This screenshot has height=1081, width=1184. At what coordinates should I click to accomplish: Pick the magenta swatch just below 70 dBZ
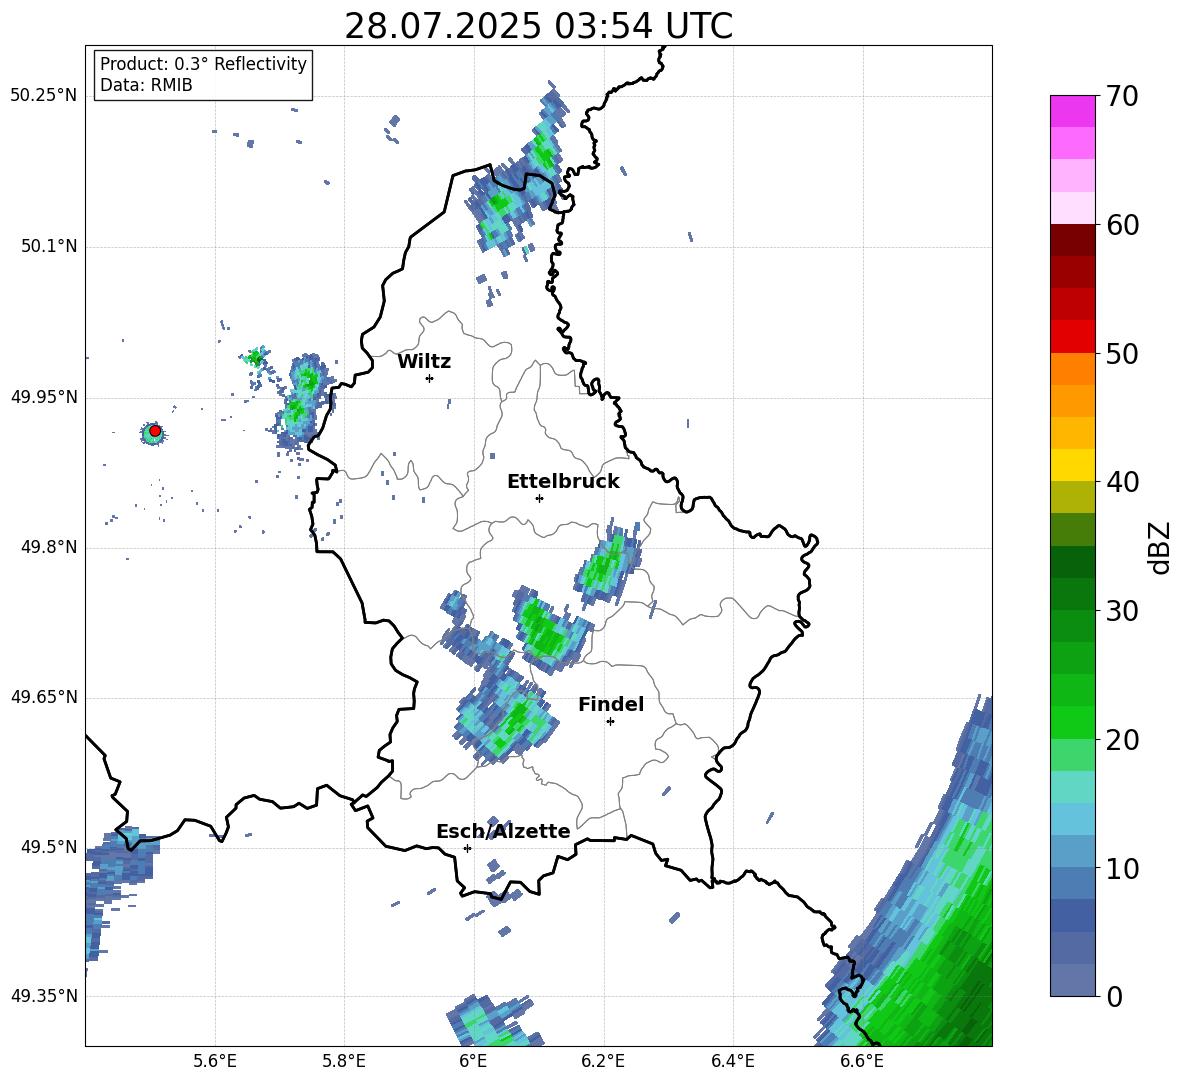1072,112
